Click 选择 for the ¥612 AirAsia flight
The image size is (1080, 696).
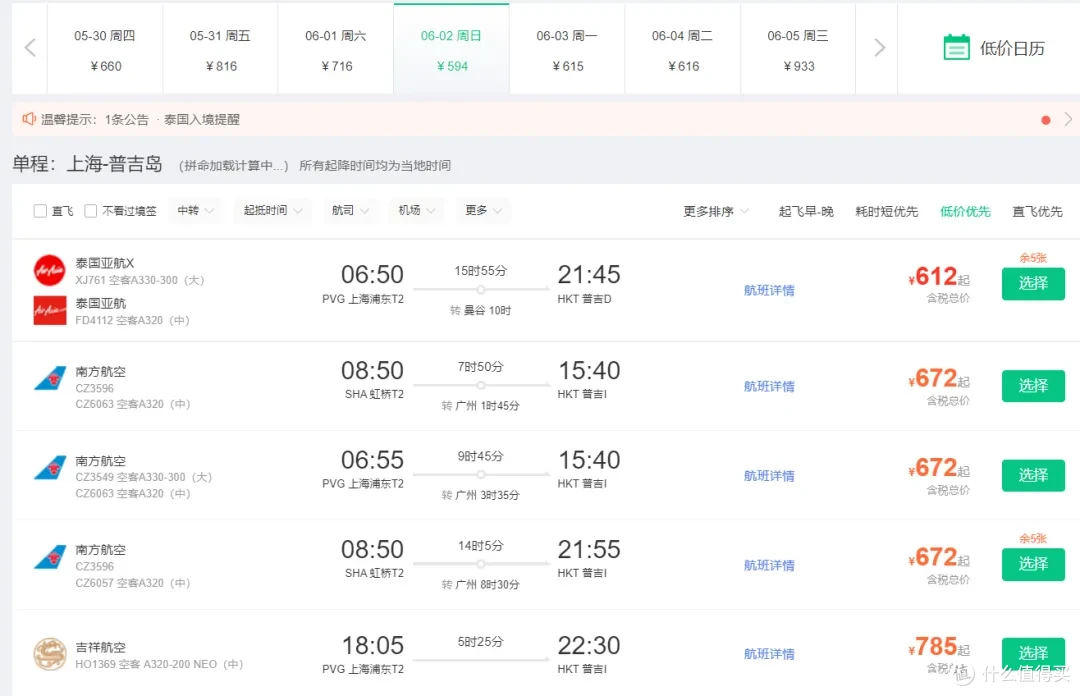[1033, 283]
